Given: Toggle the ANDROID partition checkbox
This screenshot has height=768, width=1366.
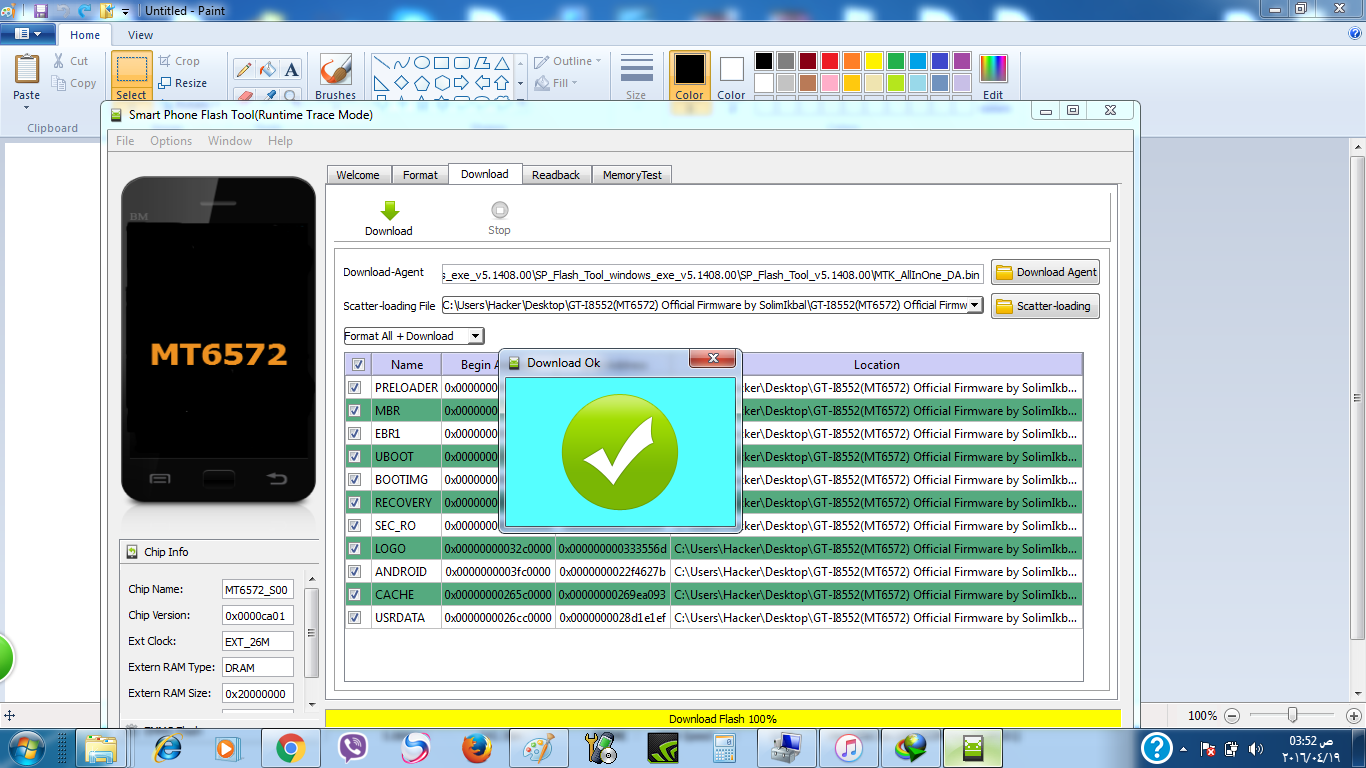Looking at the screenshot, I should pyautogui.click(x=354, y=572).
